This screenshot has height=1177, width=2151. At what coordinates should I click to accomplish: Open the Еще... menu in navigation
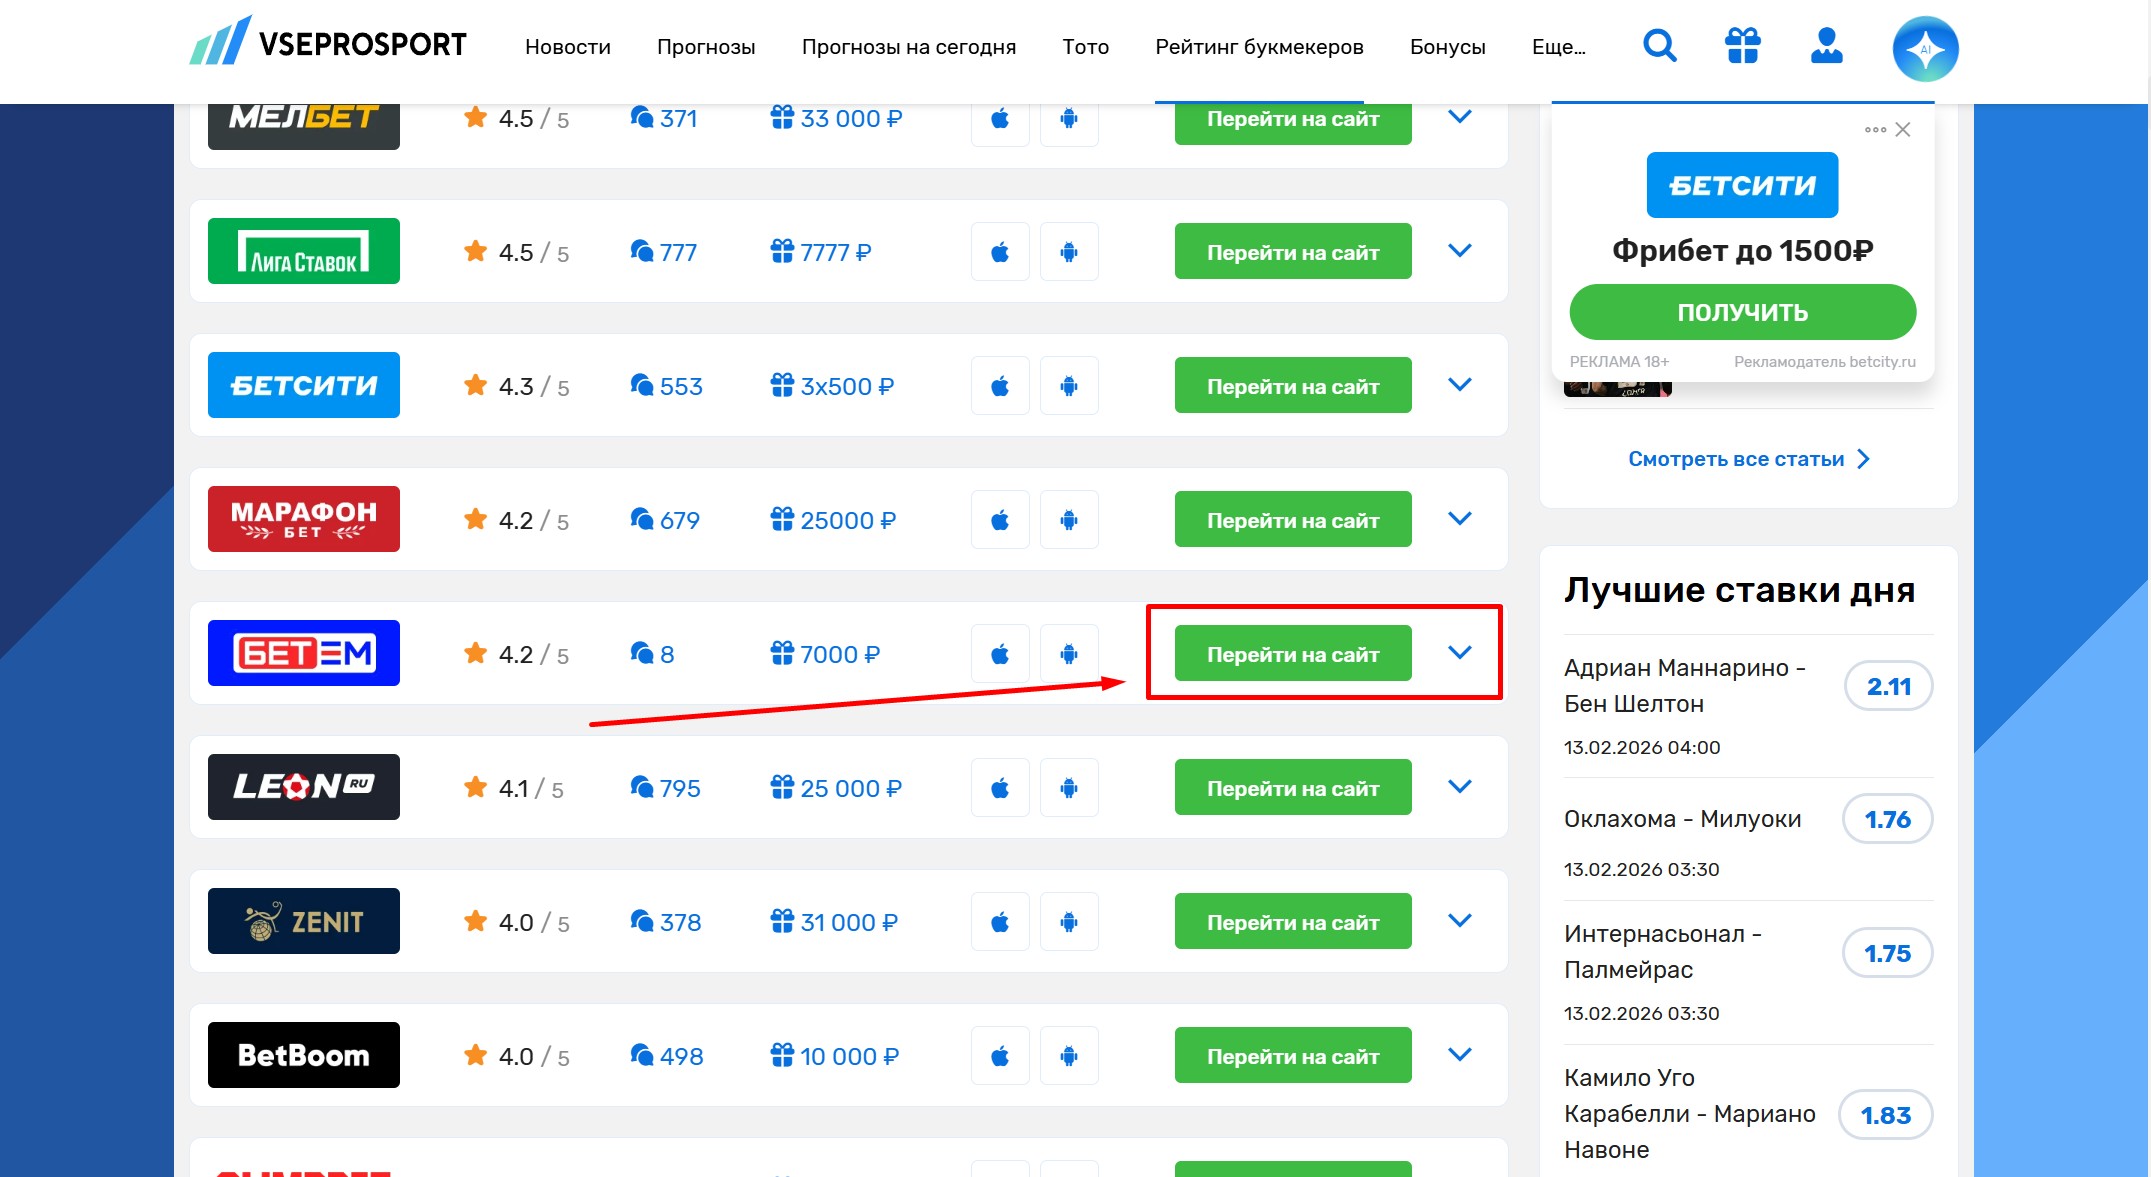(x=1558, y=47)
